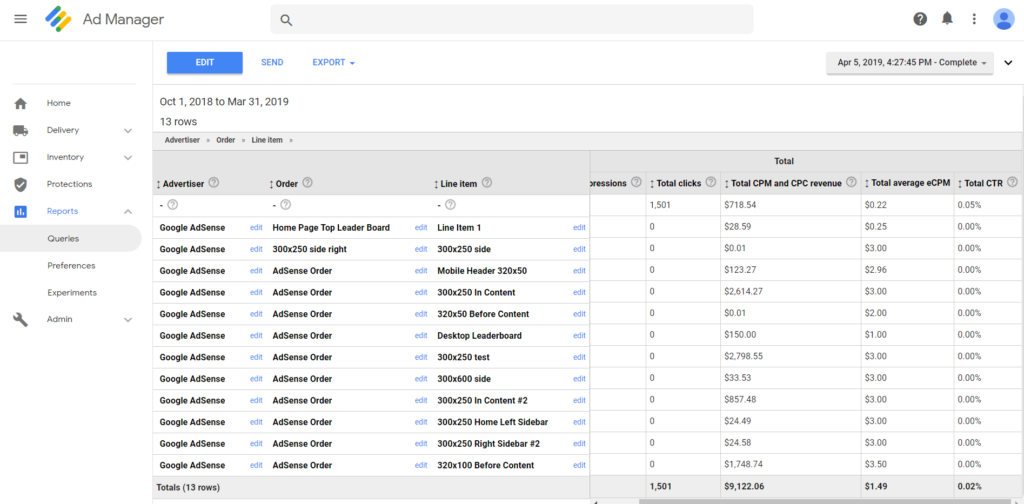
Task: Click edit link for Home Page Top Leader Board order
Action: pos(421,228)
